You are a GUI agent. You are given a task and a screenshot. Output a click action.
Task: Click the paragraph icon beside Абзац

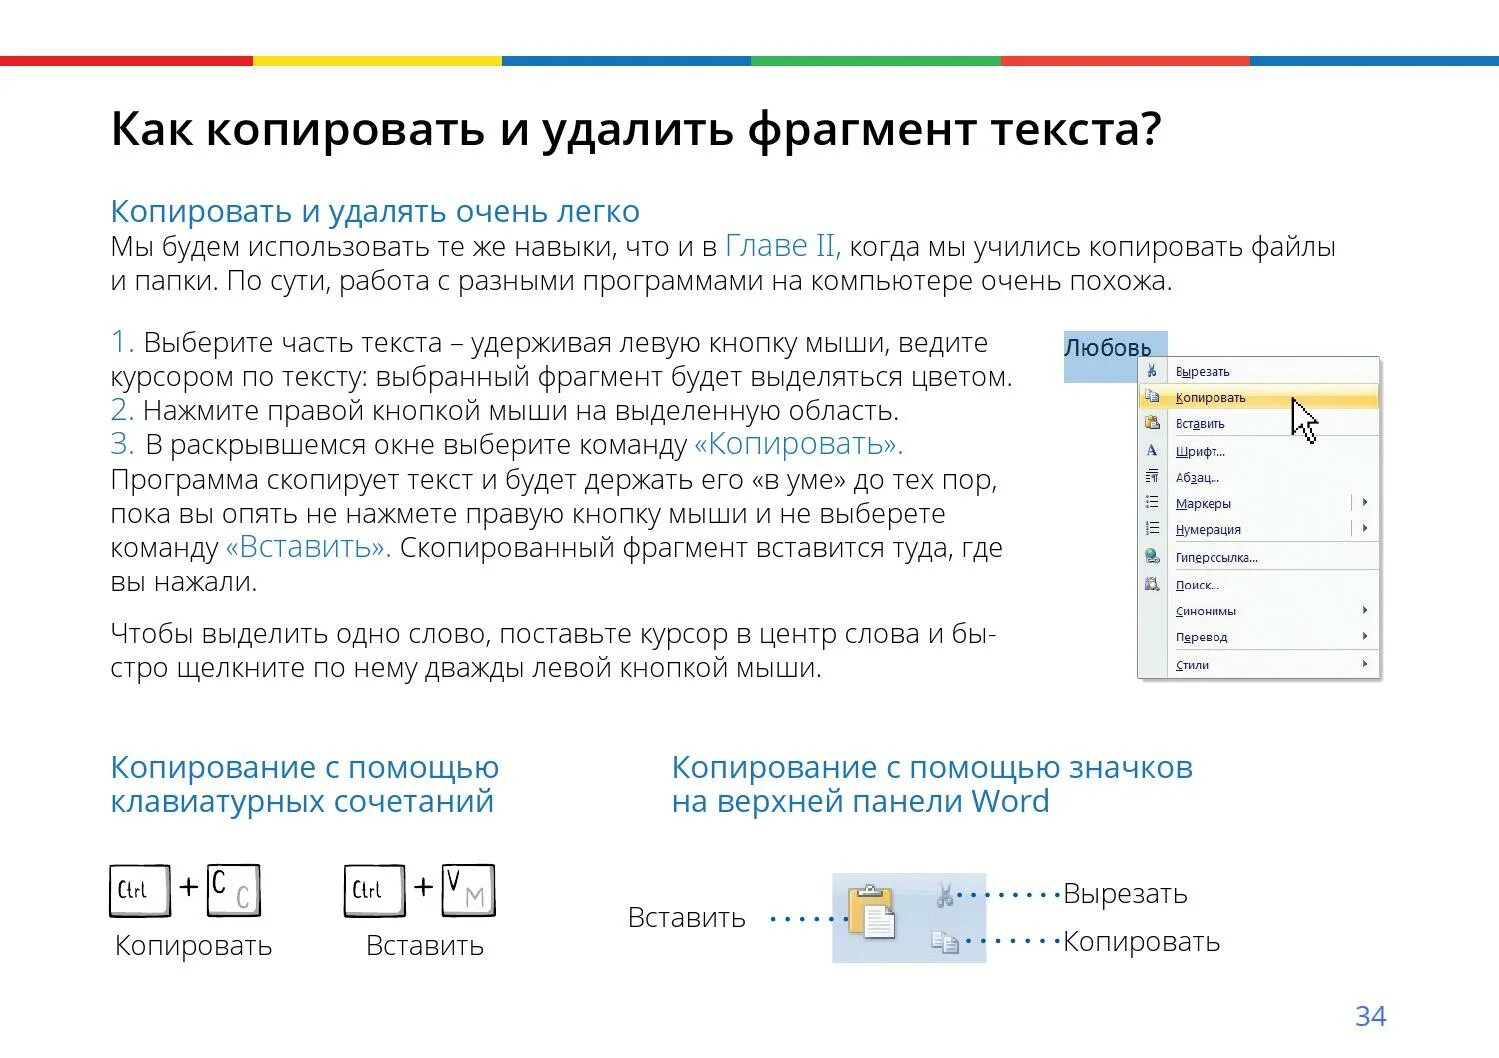(1152, 477)
